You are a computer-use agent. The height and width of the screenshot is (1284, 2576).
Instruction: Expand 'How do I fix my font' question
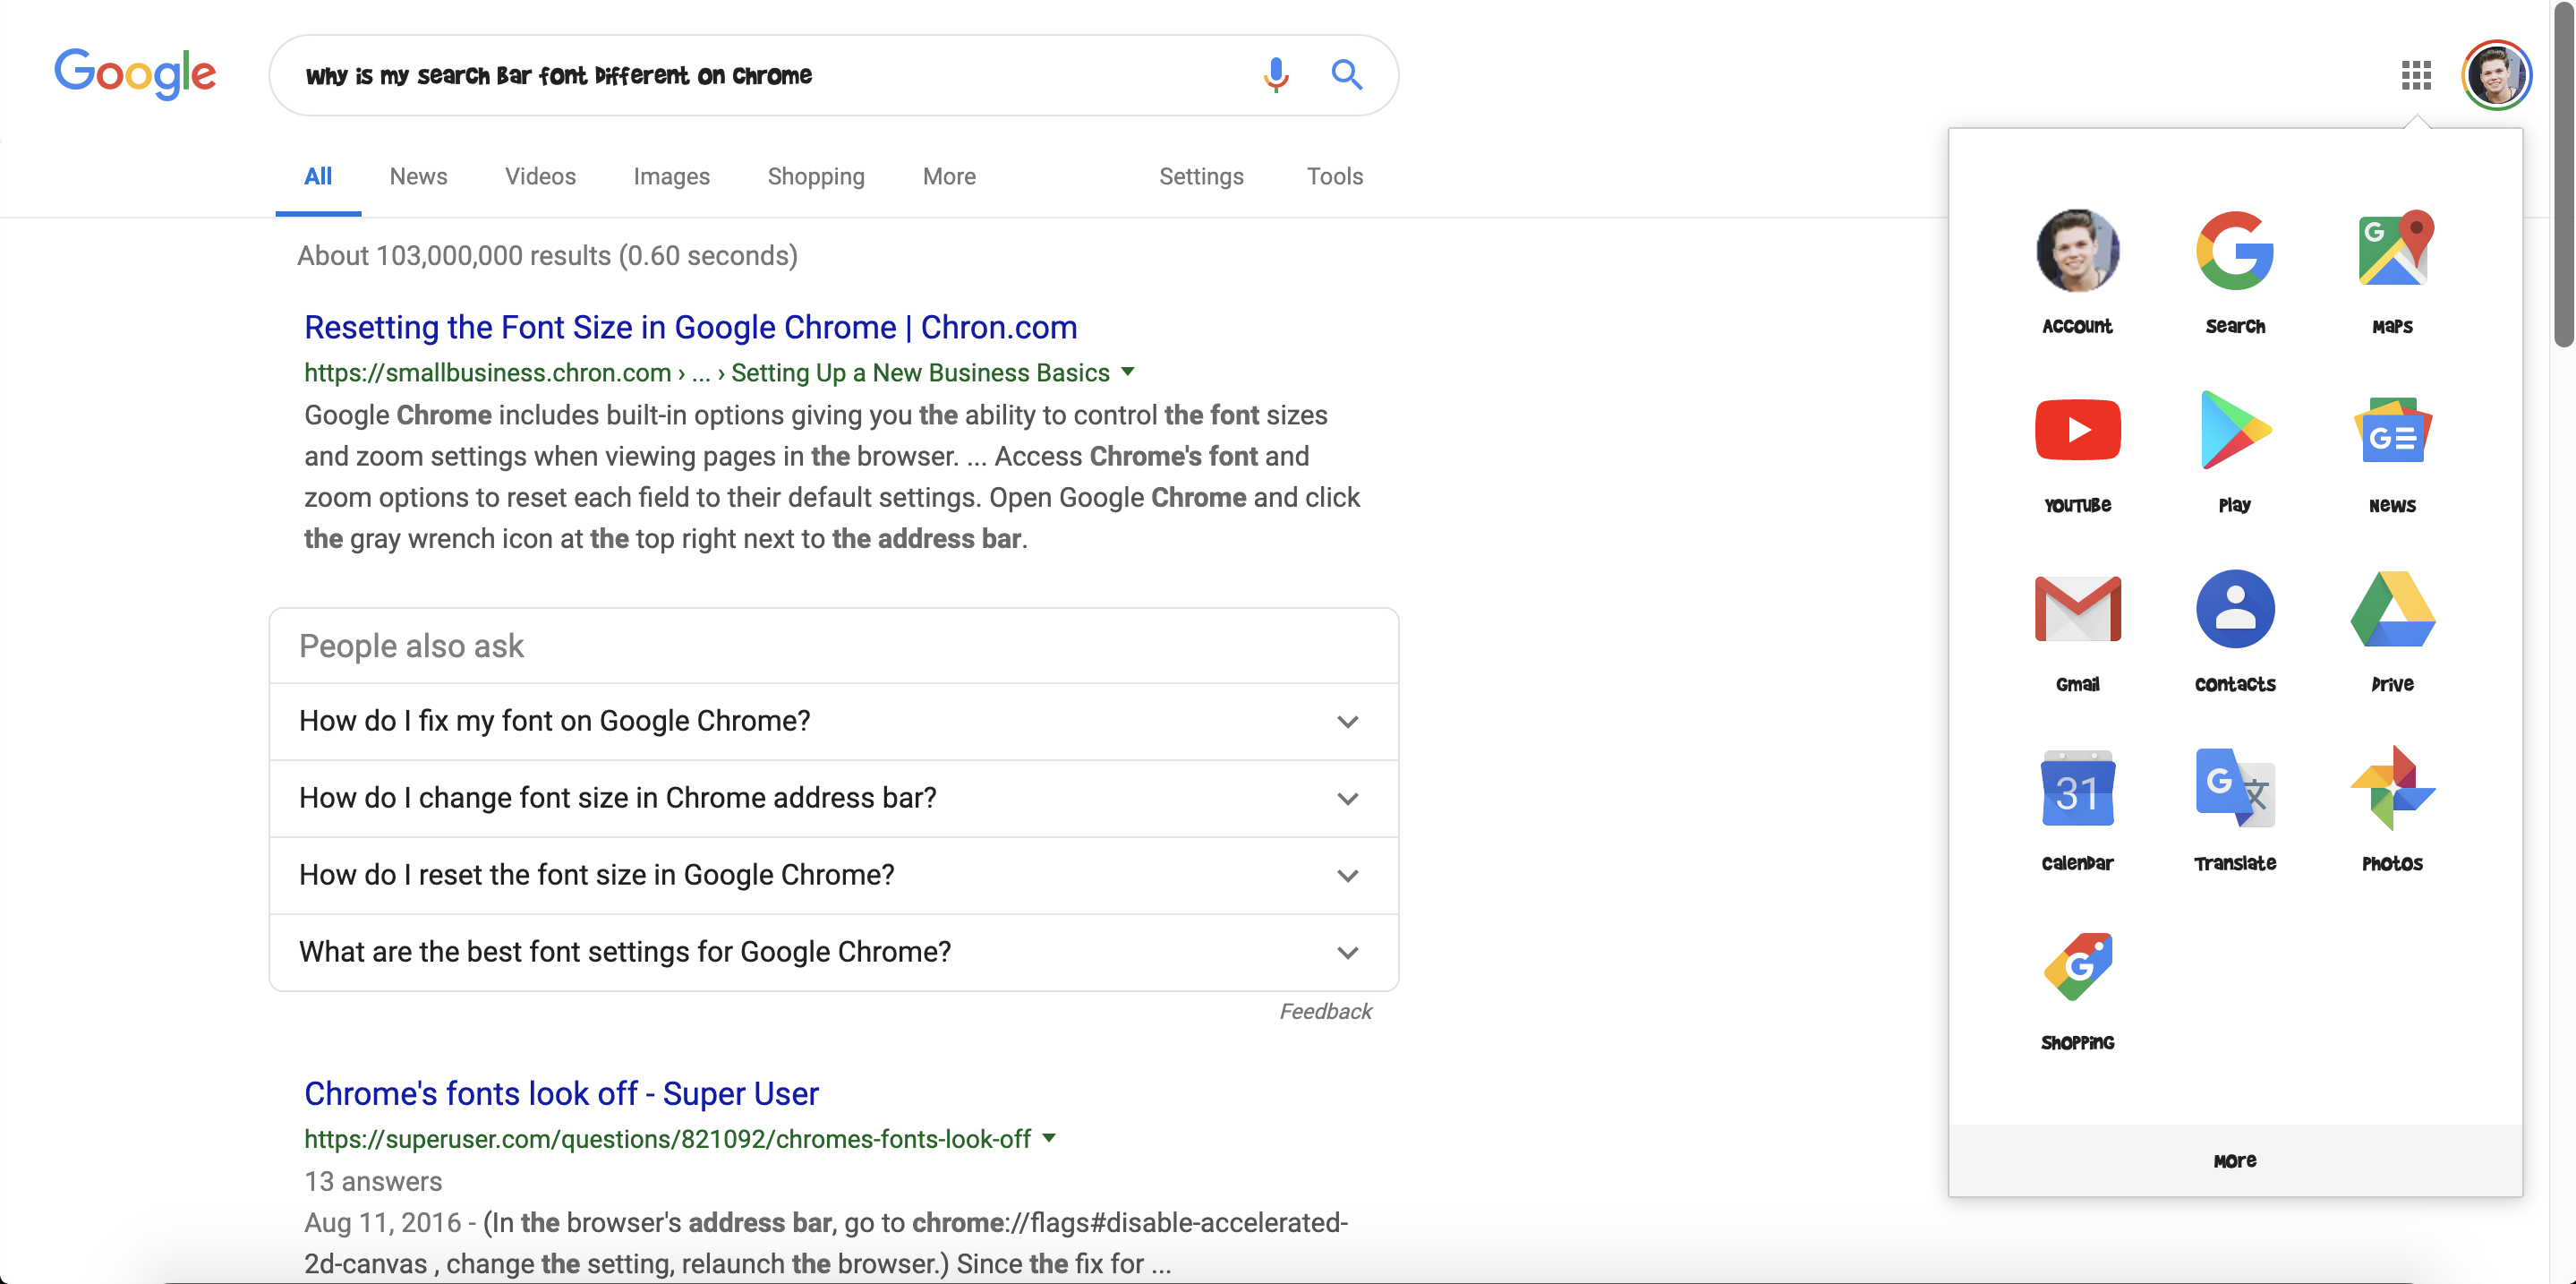[x=1347, y=720]
